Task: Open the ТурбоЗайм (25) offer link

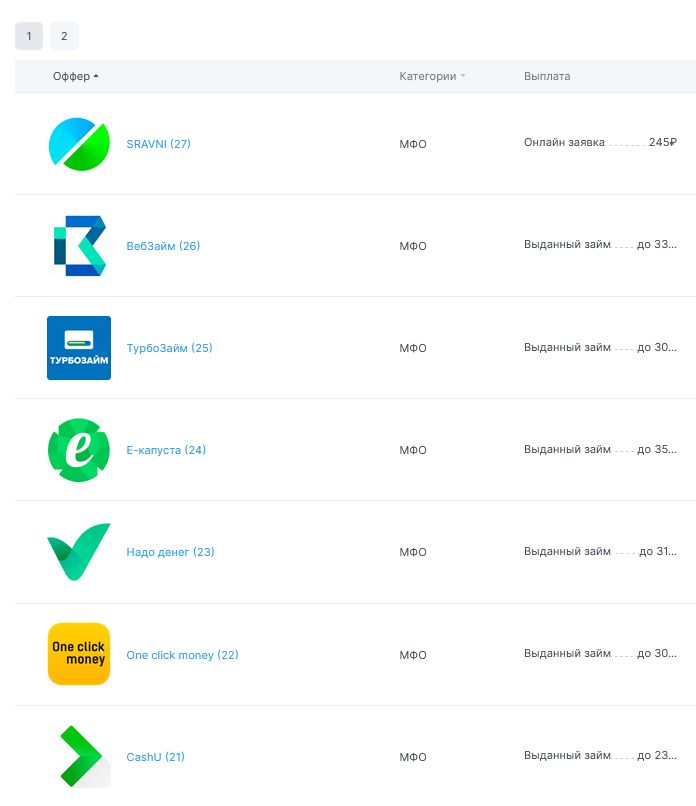Action: pyautogui.click(x=169, y=348)
